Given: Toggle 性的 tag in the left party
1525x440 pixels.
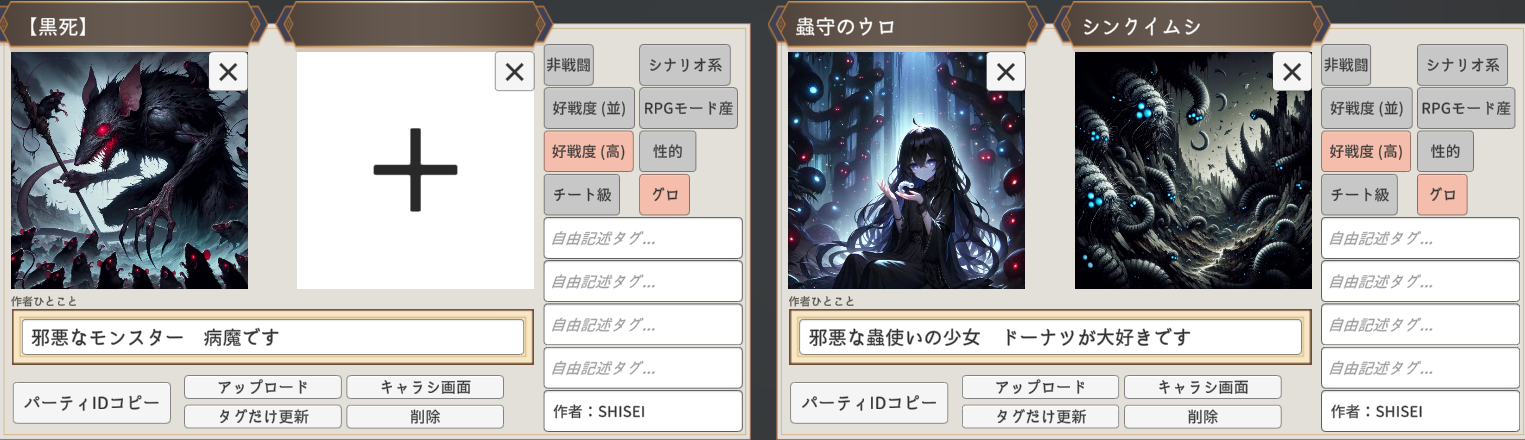Looking at the screenshot, I should tap(667, 152).
